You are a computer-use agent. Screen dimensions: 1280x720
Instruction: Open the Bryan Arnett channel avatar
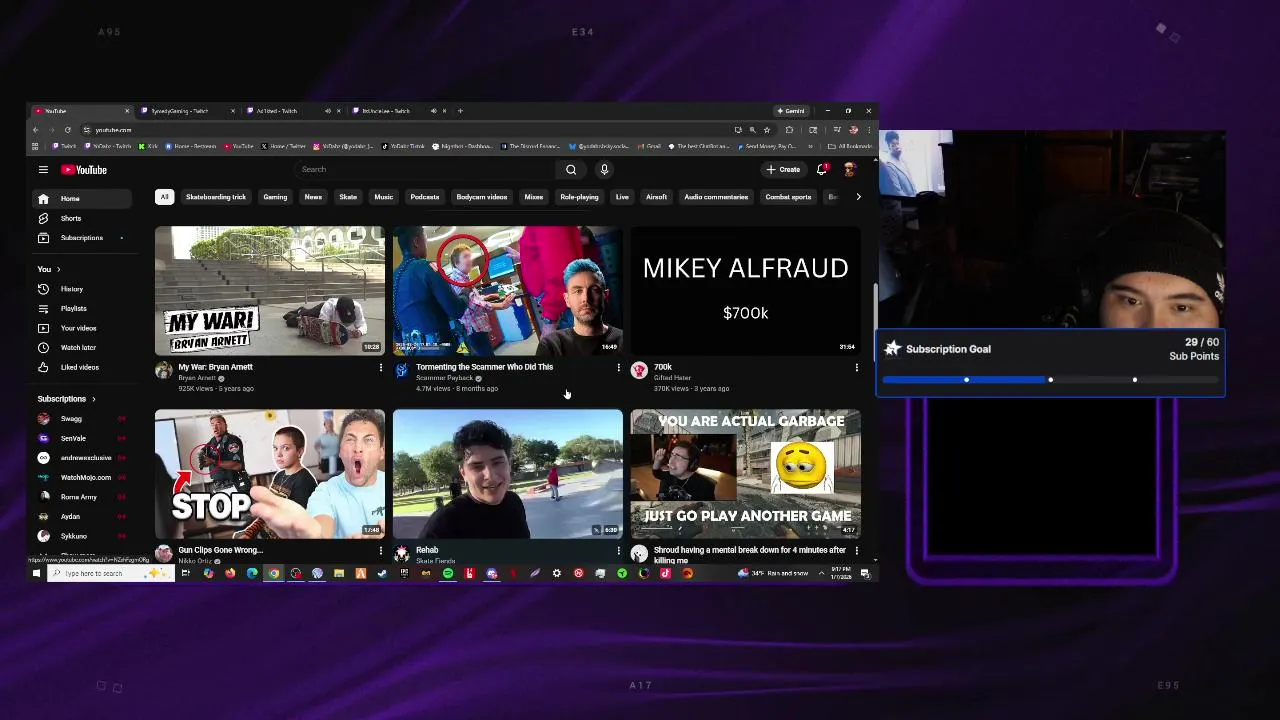[x=163, y=371]
